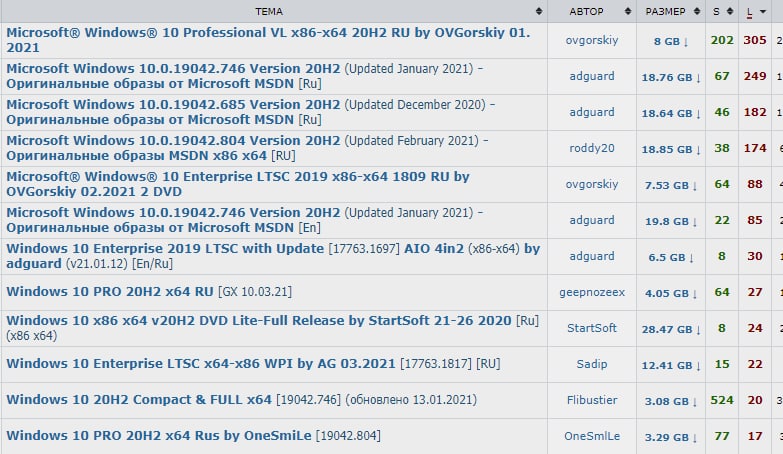The width and height of the screenshot is (783, 454).
Task: Open author geepnozeex profile
Action: click(x=592, y=292)
